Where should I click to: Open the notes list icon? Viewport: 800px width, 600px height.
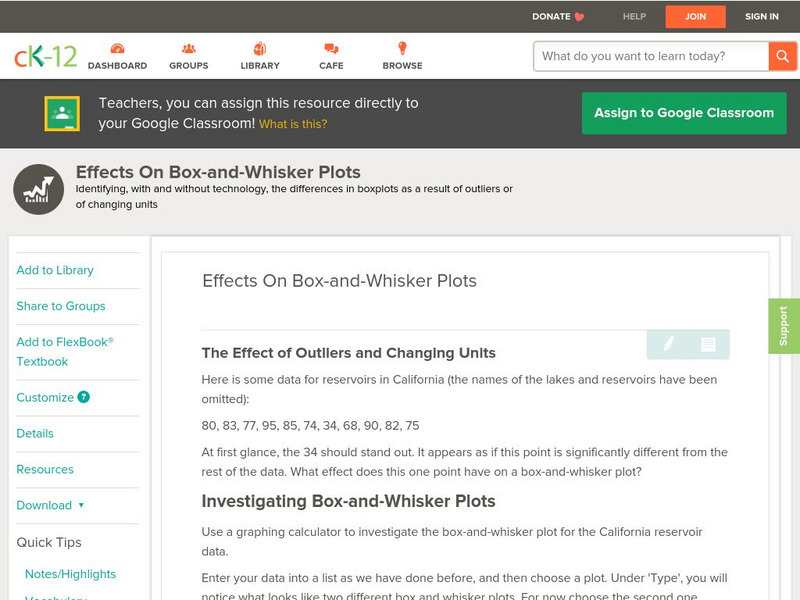pyautogui.click(x=708, y=344)
